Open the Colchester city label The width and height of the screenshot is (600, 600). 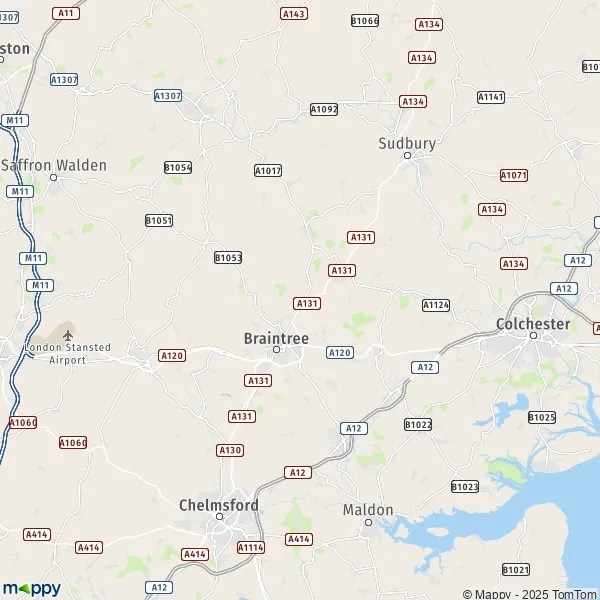tap(533, 324)
